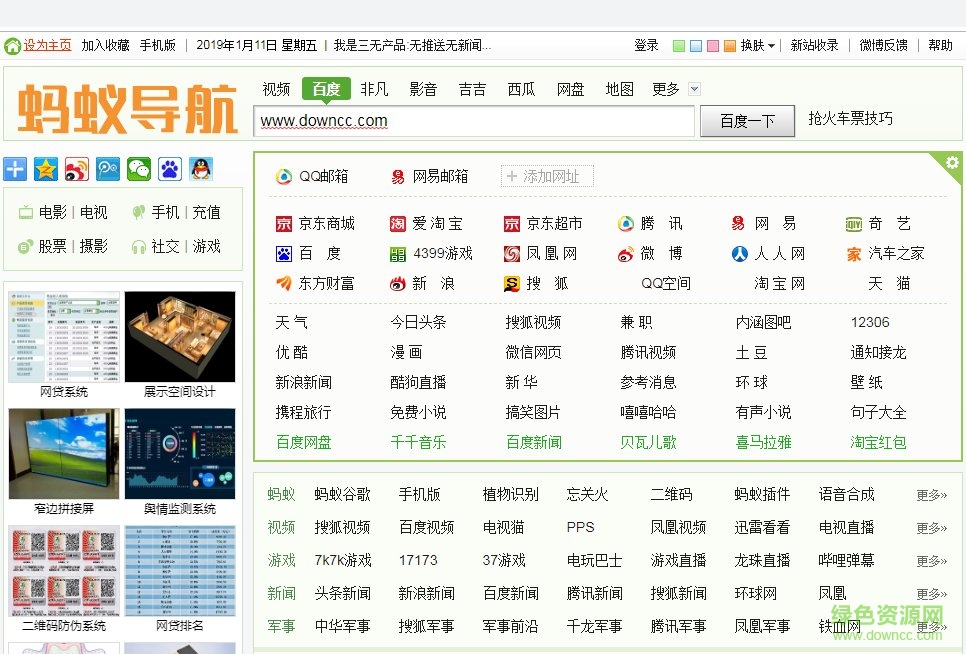Select the 西瓜 search tab

[x=521, y=88]
